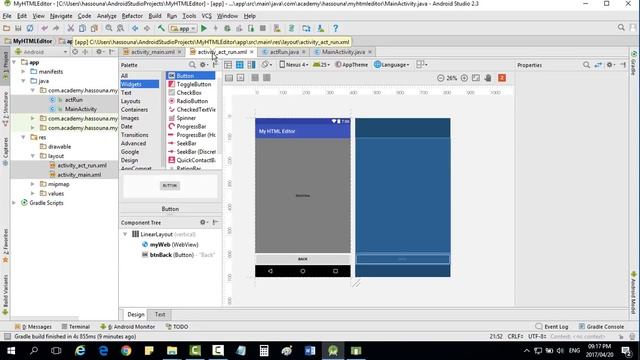Open the Refactor menu

[x=132, y=16]
